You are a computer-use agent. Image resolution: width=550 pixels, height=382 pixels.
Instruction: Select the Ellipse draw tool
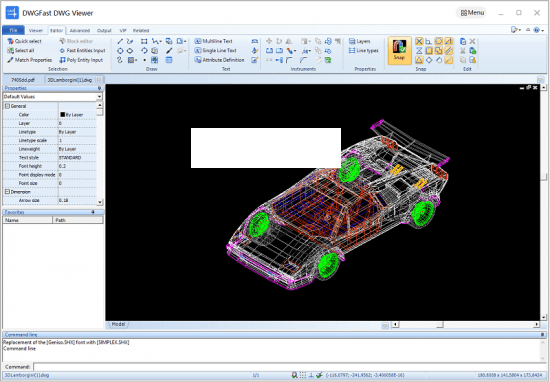click(x=130, y=51)
